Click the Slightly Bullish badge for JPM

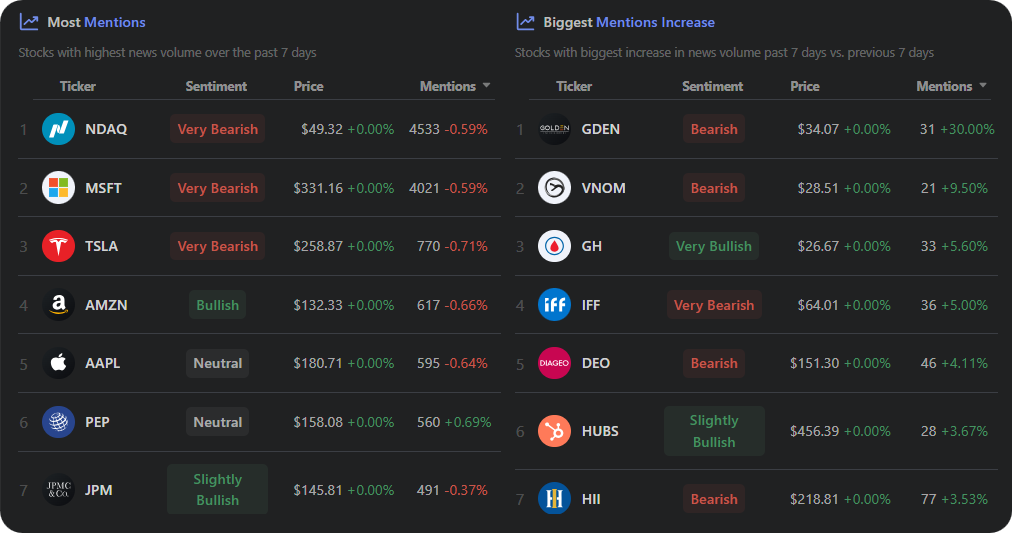tap(218, 489)
